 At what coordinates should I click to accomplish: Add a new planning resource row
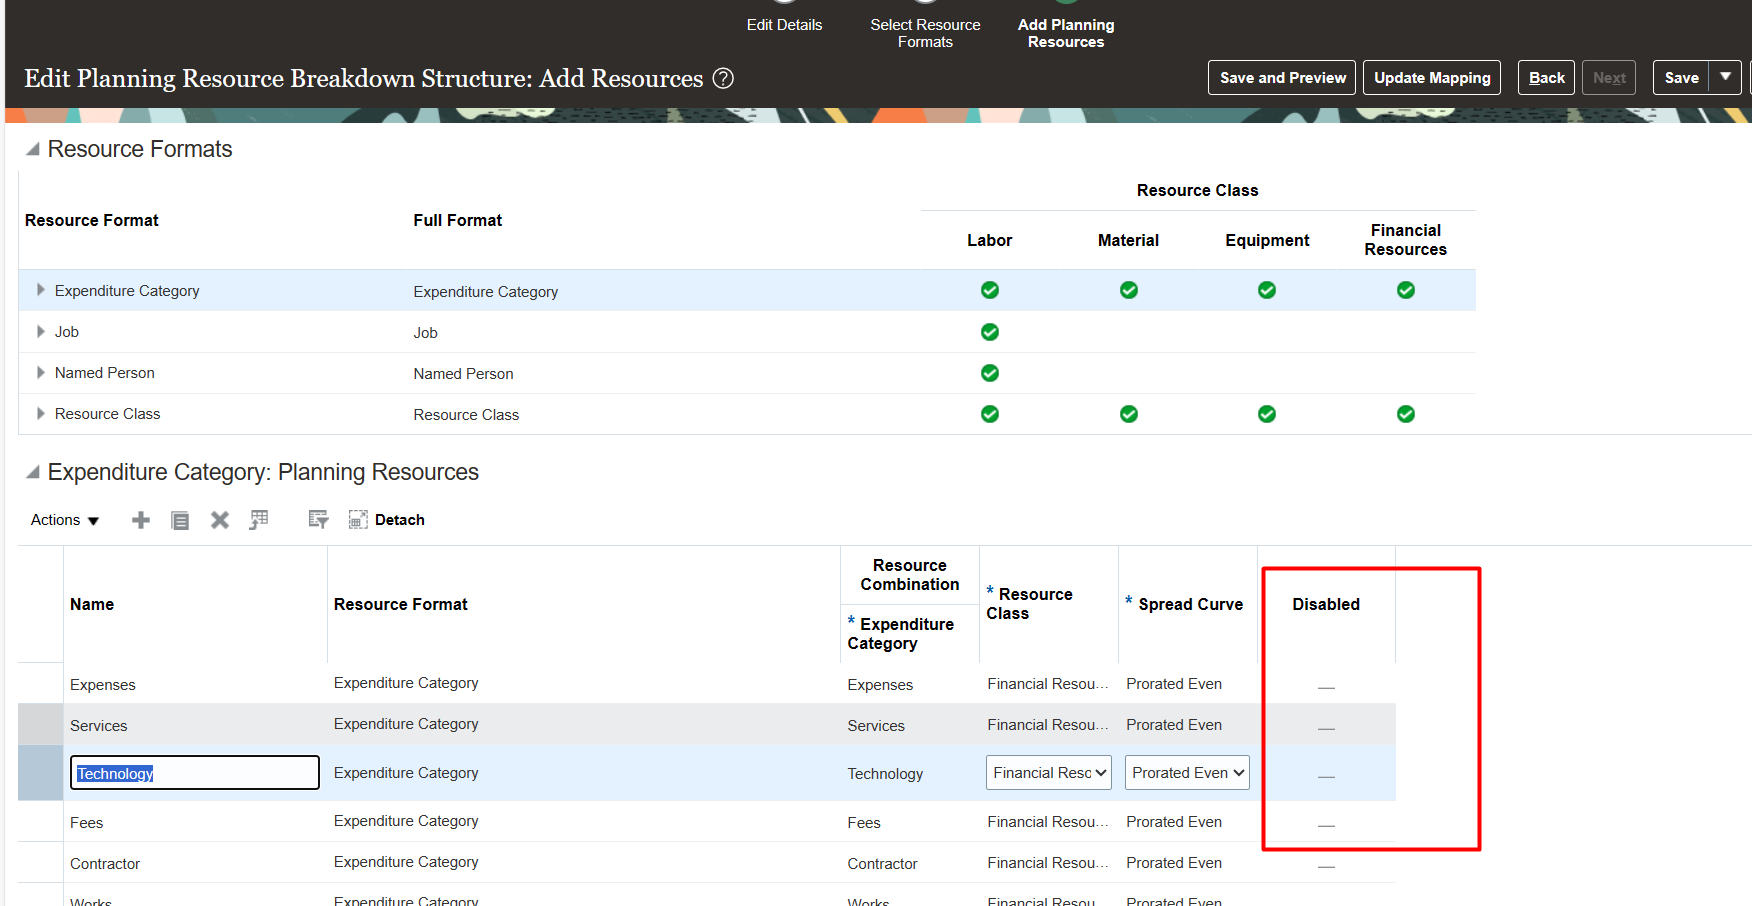point(140,519)
